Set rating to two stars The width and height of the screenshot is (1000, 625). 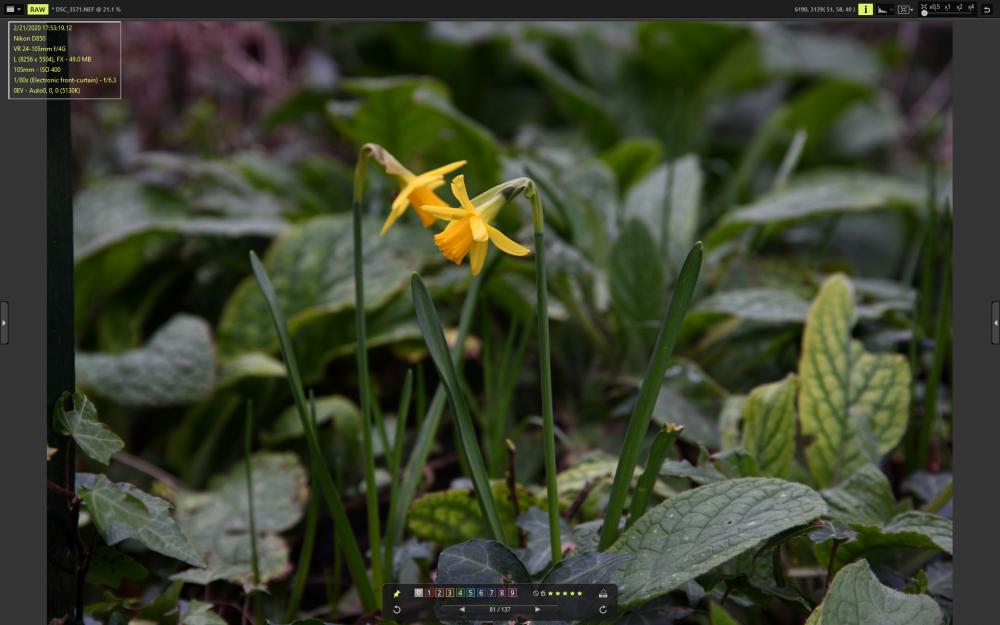[557, 594]
